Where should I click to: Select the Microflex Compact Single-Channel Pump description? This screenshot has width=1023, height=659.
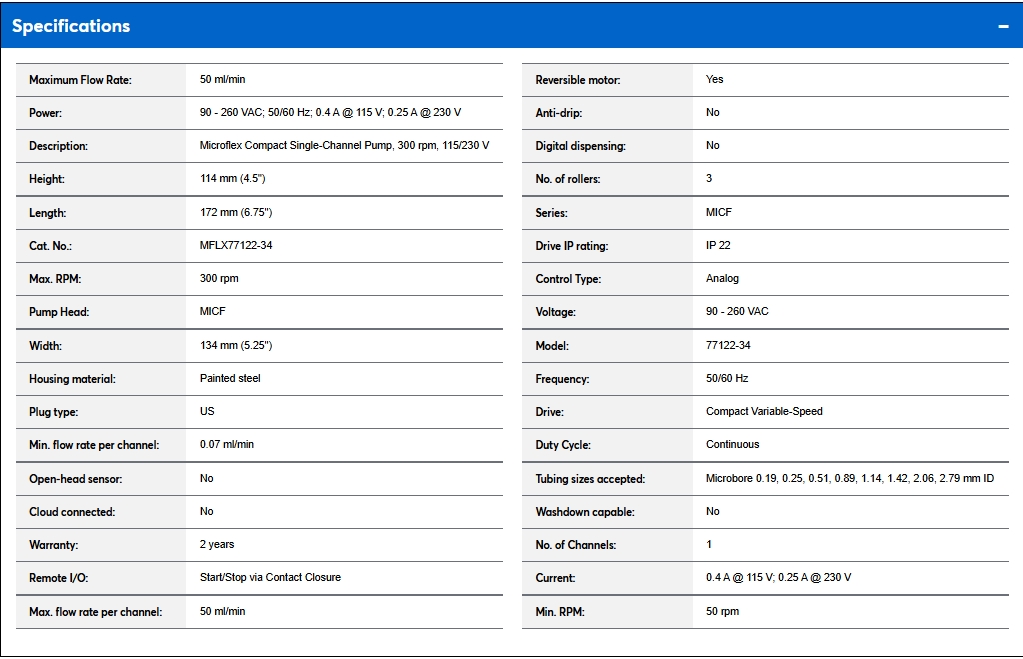pos(344,145)
